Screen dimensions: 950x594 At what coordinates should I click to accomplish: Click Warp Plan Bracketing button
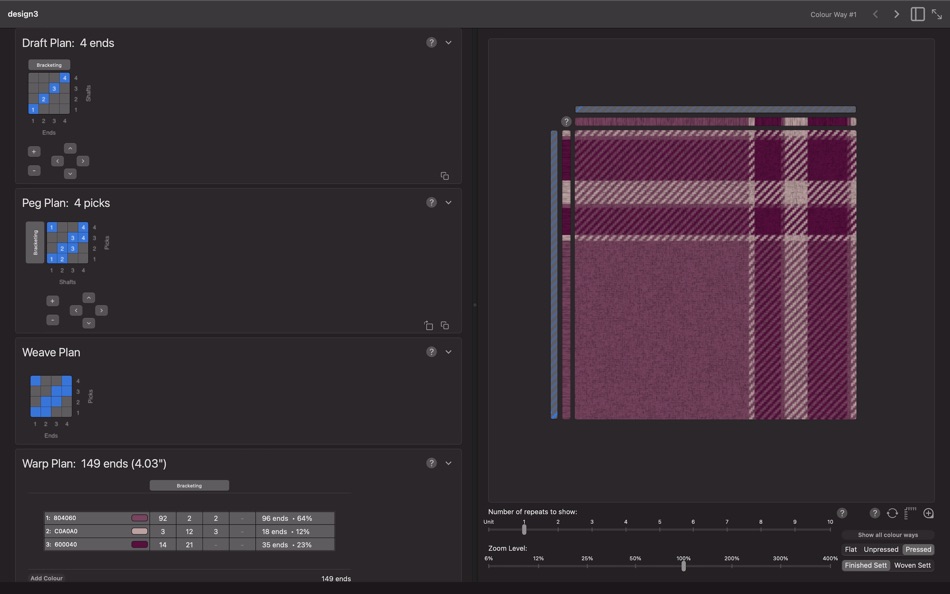(x=189, y=486)
